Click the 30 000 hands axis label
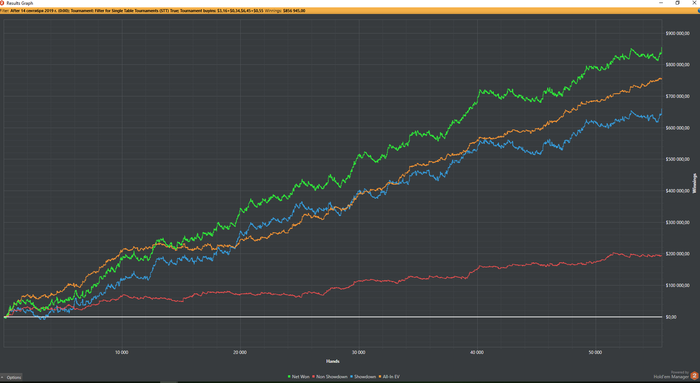This screenshot has width=700, height=383. point(358,352)
